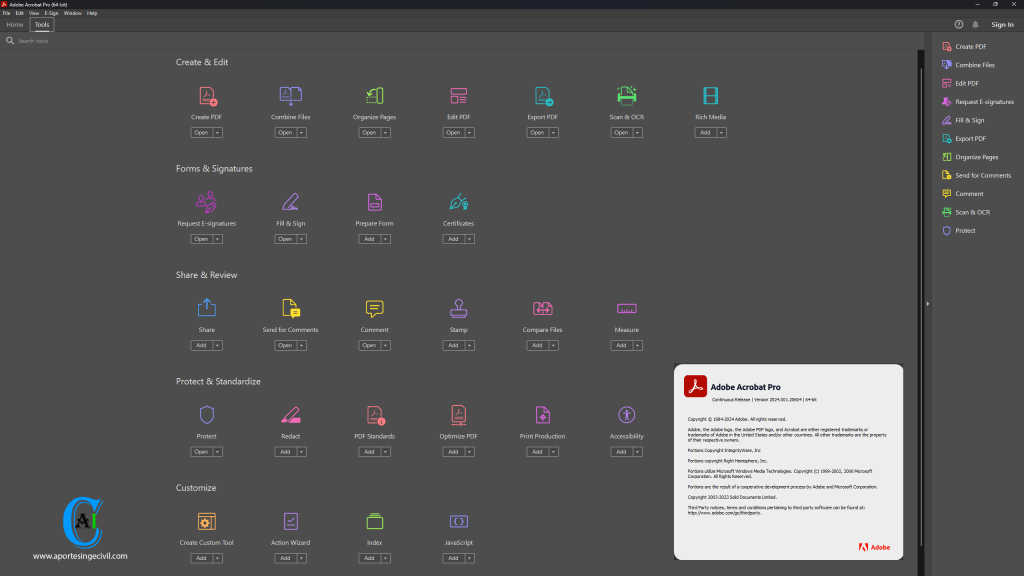This screenshot has height=576, width=1024.
Task: Expand the dropdown next to Rich Media's Add button
Action: [722, 132]
